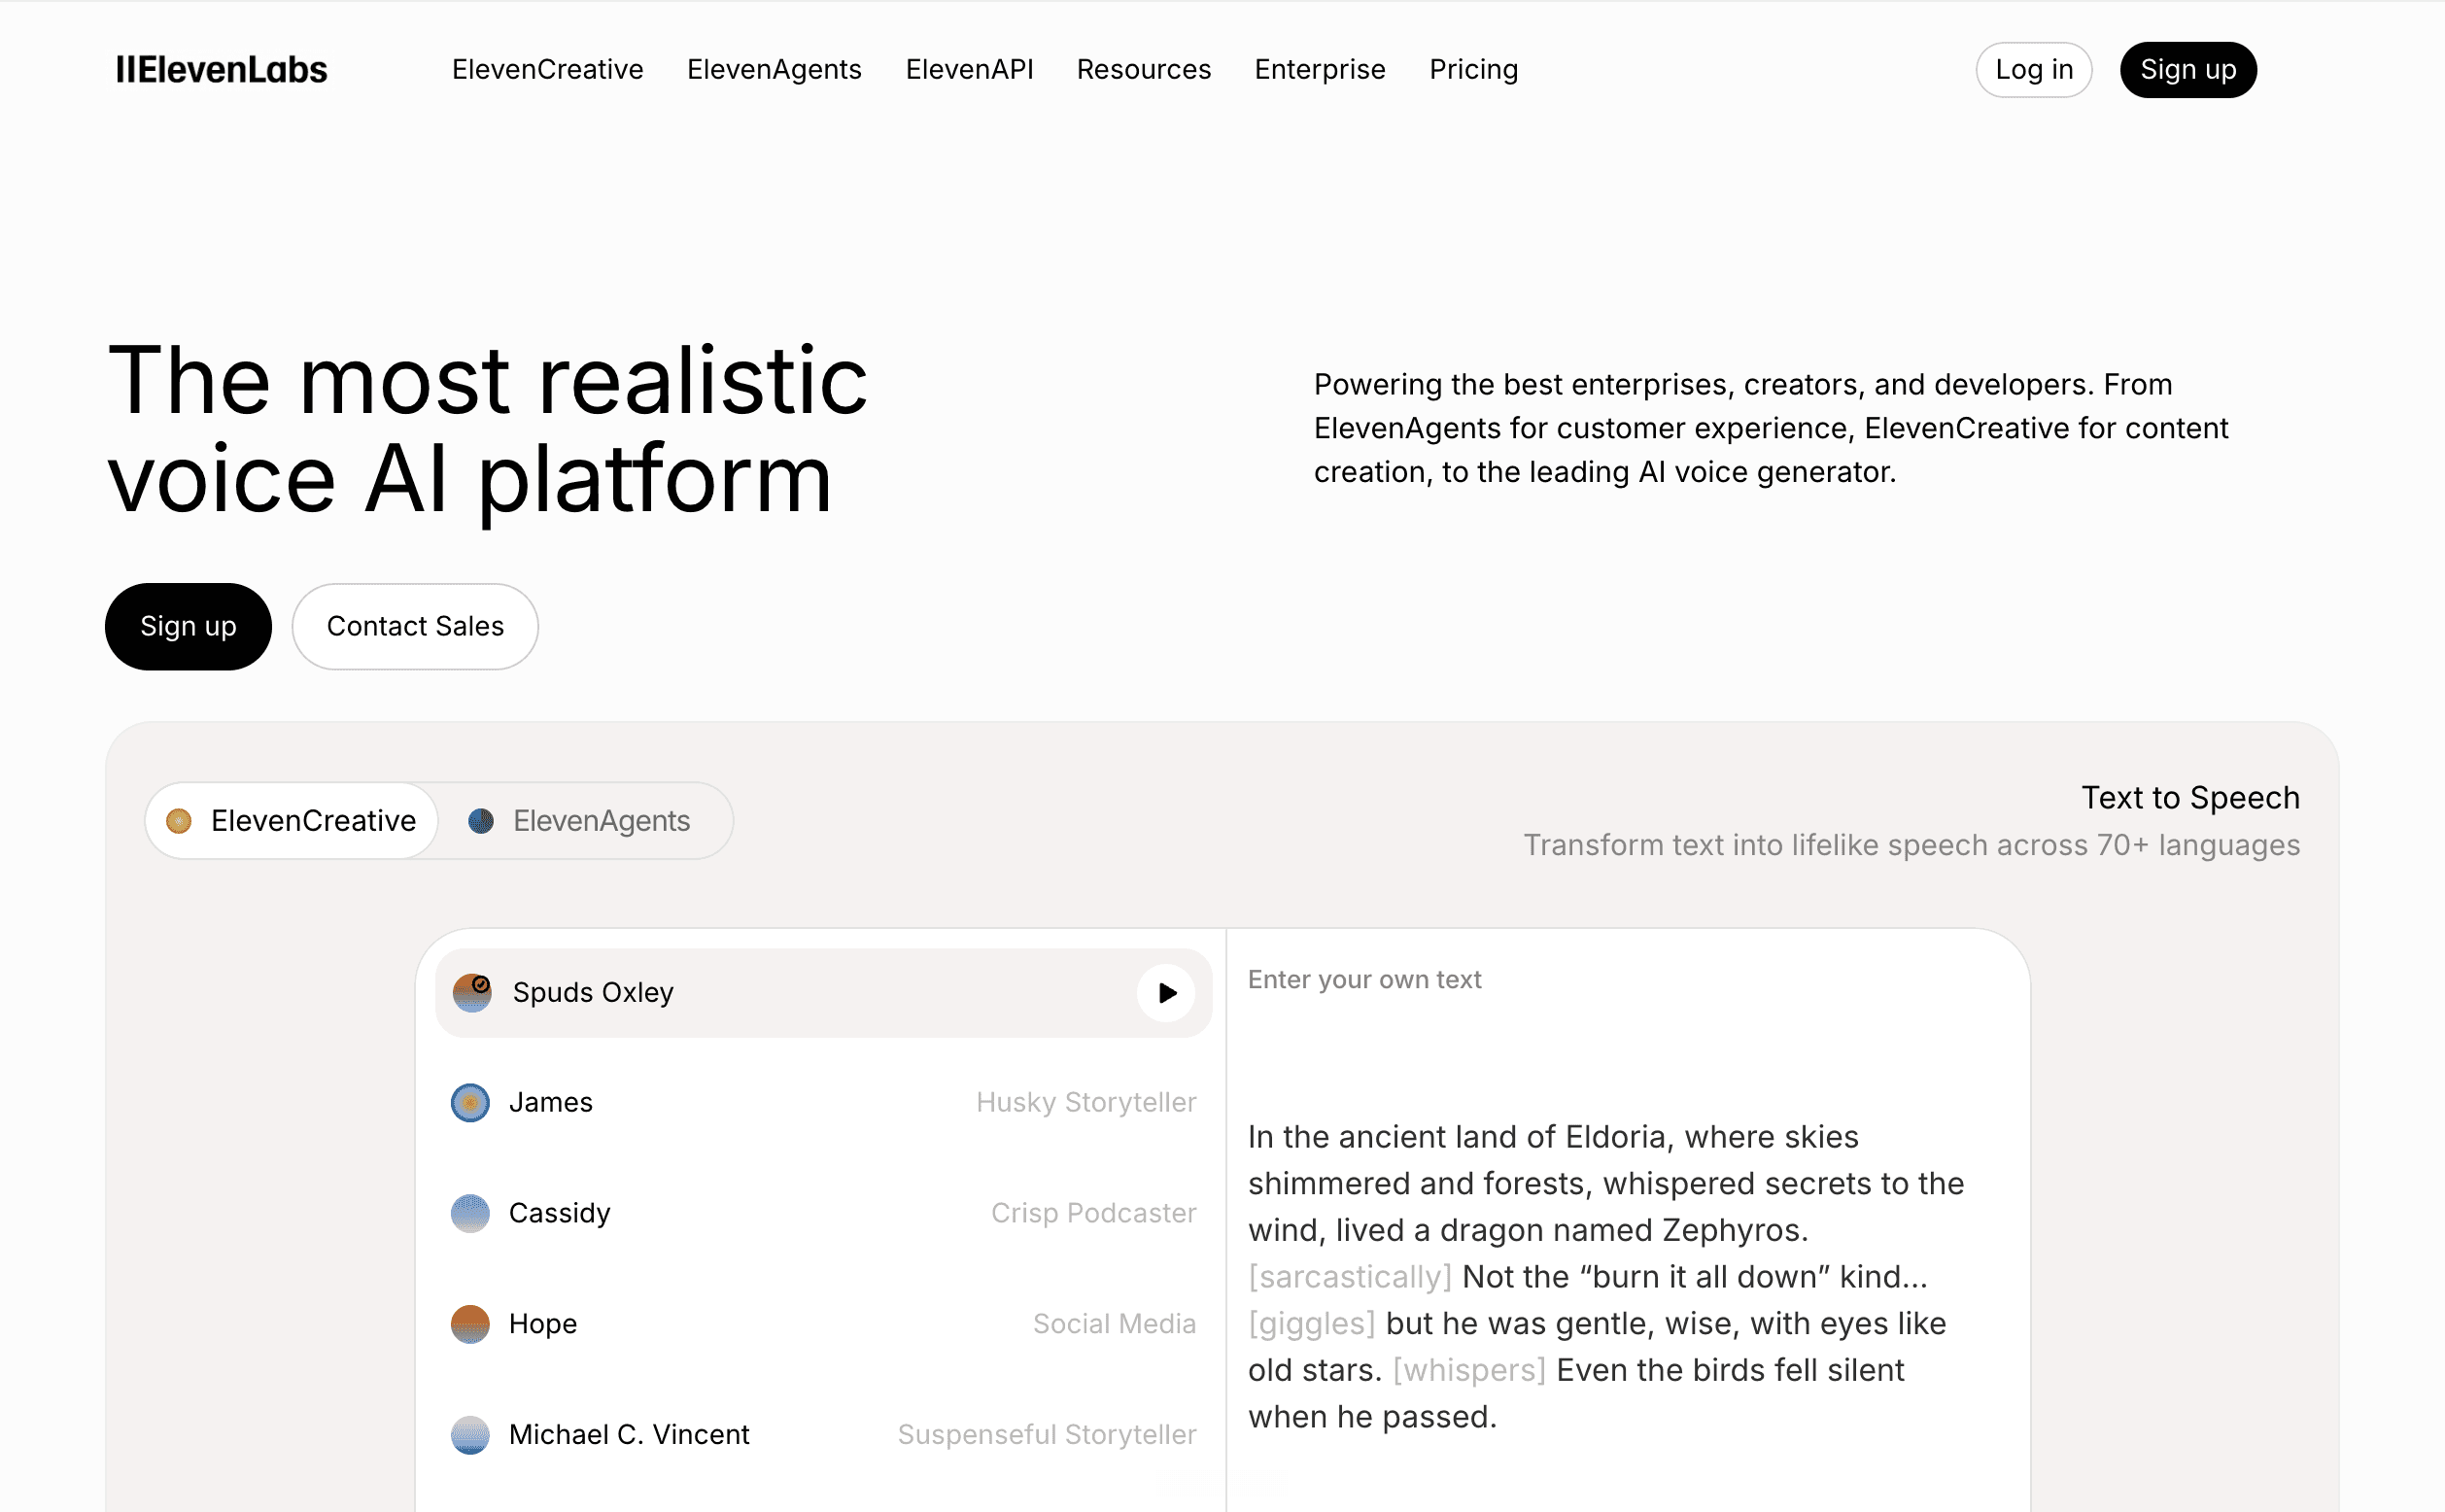Viewport: 2445px width, 1512px height.
Task: Click the 'Text to Speech' heading
Action: (2191, 798)
